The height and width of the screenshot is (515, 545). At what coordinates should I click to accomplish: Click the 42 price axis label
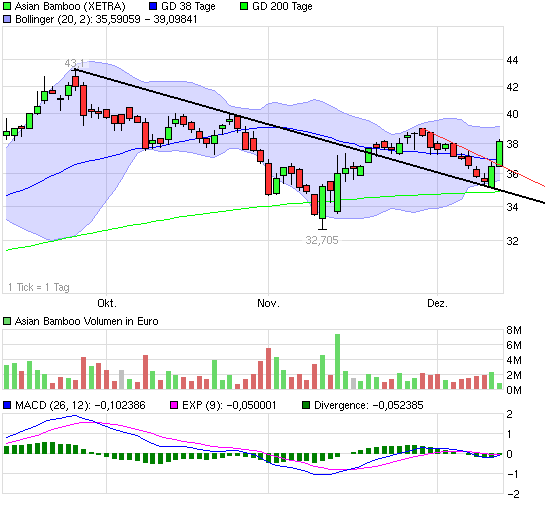[x=512, y=87]
